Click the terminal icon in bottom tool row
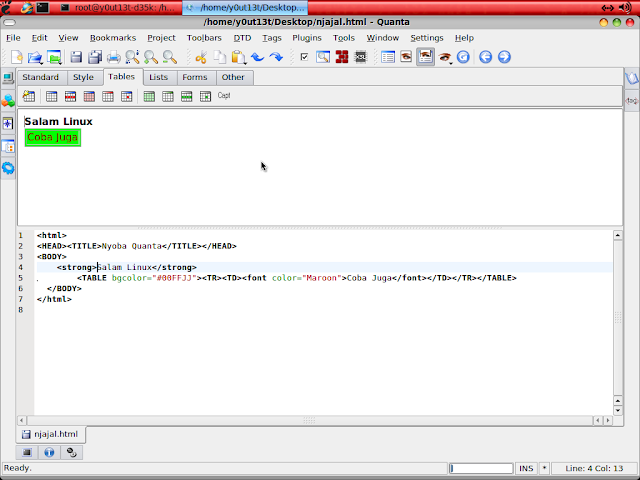 (27, 452)
